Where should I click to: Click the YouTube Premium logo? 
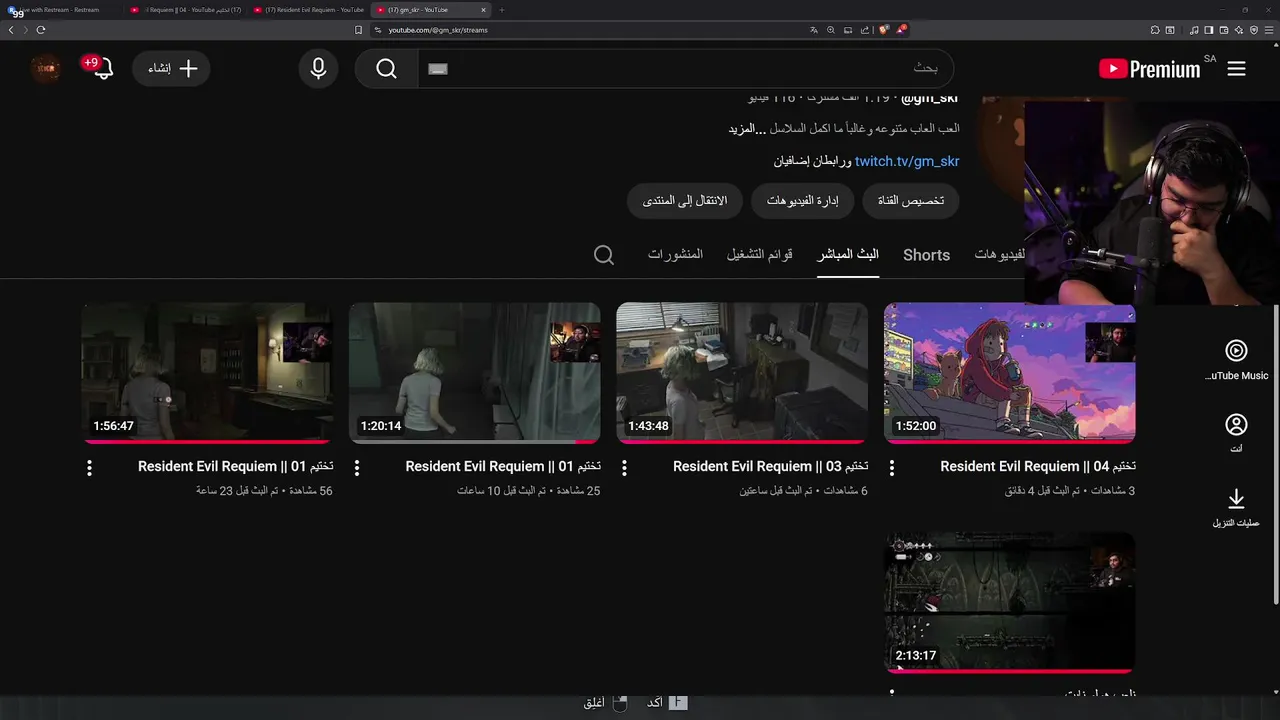click(x=1149, y=69)
